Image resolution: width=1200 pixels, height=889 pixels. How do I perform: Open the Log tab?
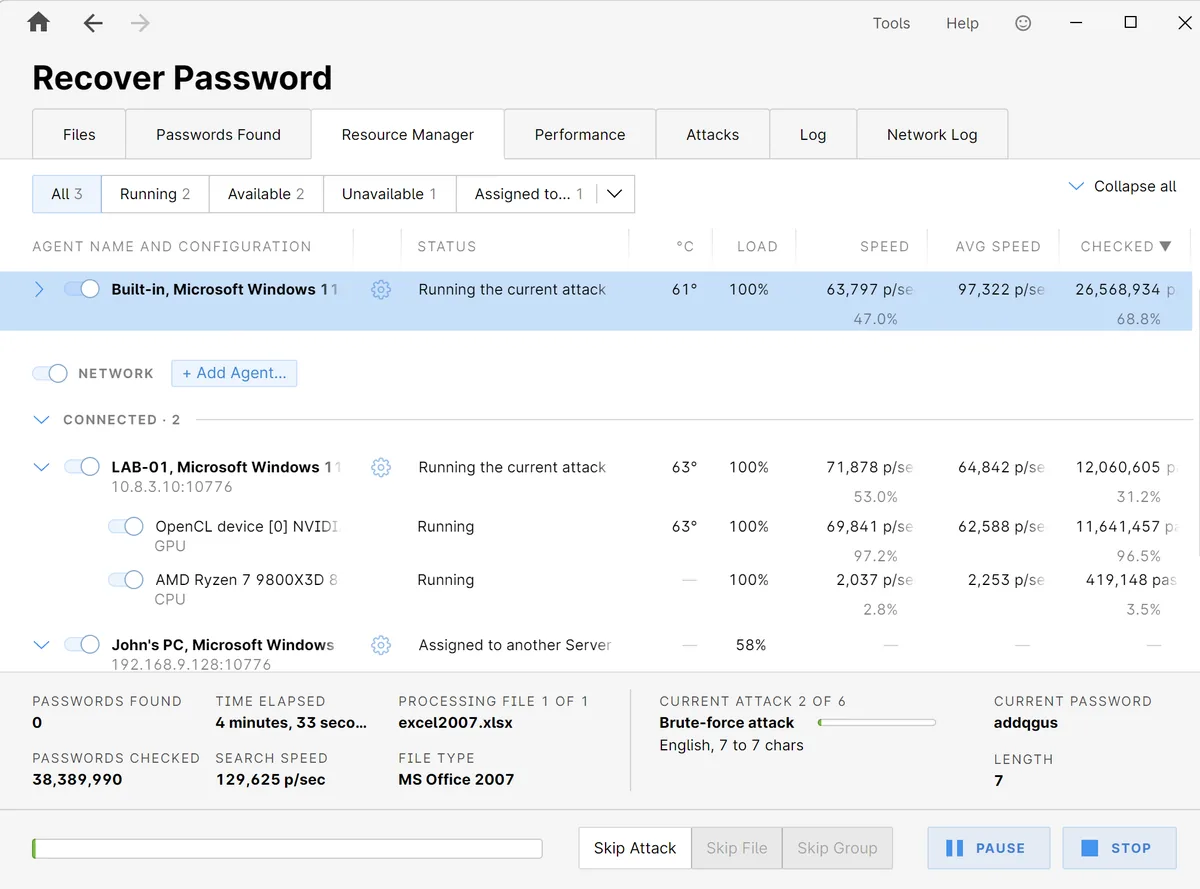coord(813,134)
